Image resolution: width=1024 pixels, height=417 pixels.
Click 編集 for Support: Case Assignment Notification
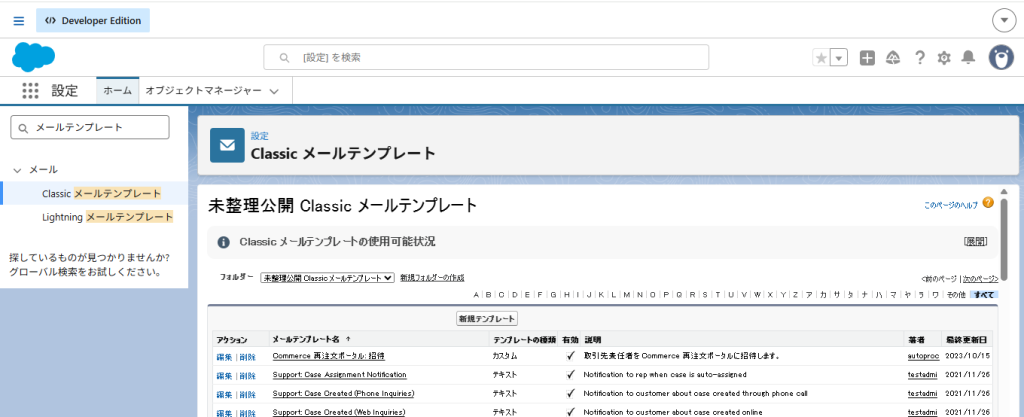pyautogui.click(x=224, y=376)
